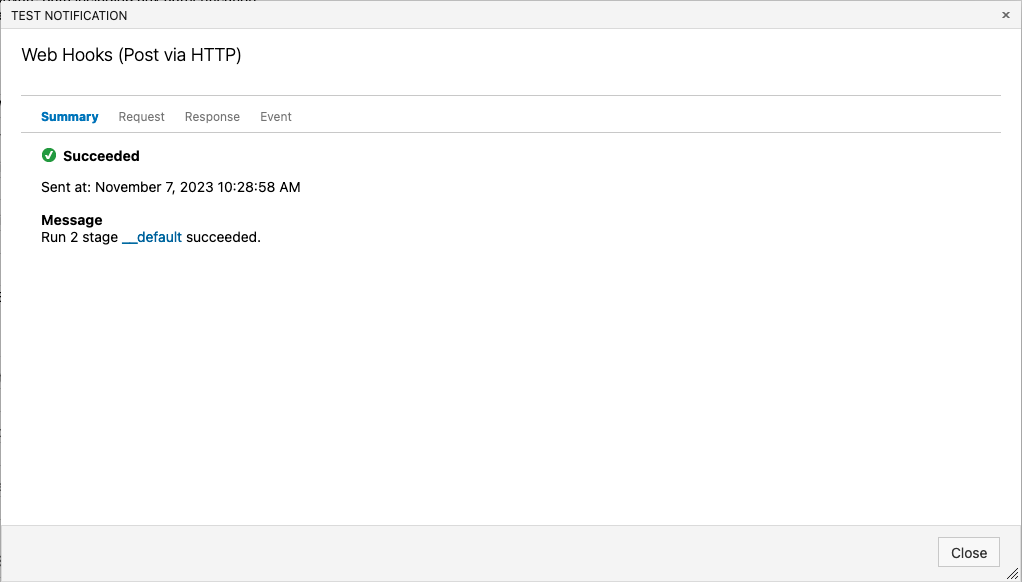This screenshot has width=1022, height=582.
Task: Click the Web Hooks (Post via HTTP) heading
Action: point(131,55)
